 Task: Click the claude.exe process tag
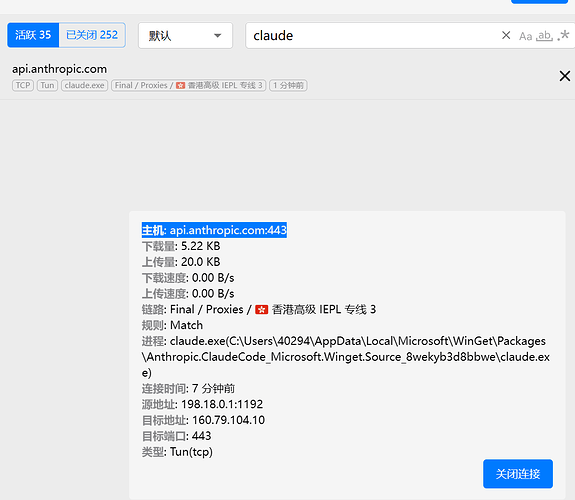pyautogui.click(x=84, y=85)
